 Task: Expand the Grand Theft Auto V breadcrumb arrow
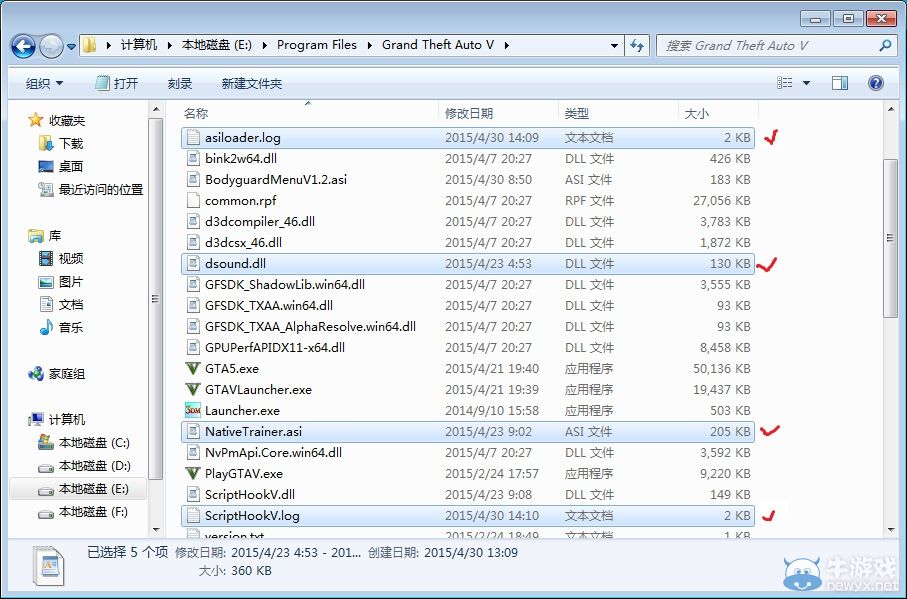[507, 45]
